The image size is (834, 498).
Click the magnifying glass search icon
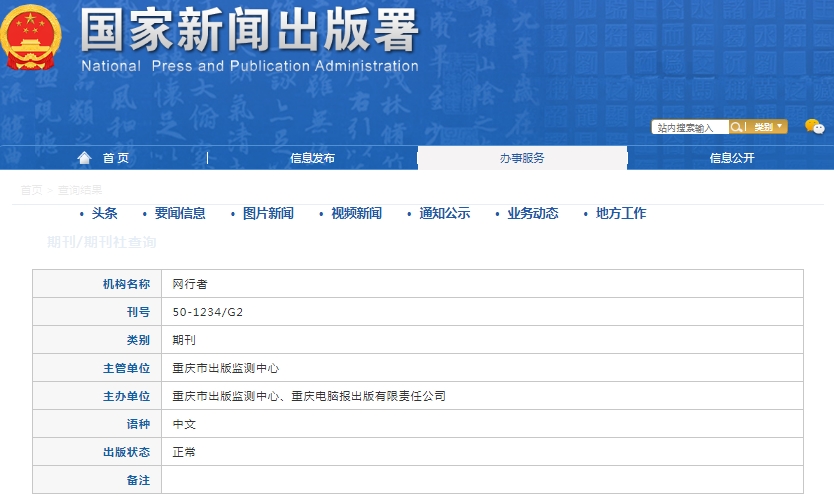pos(737,127)
